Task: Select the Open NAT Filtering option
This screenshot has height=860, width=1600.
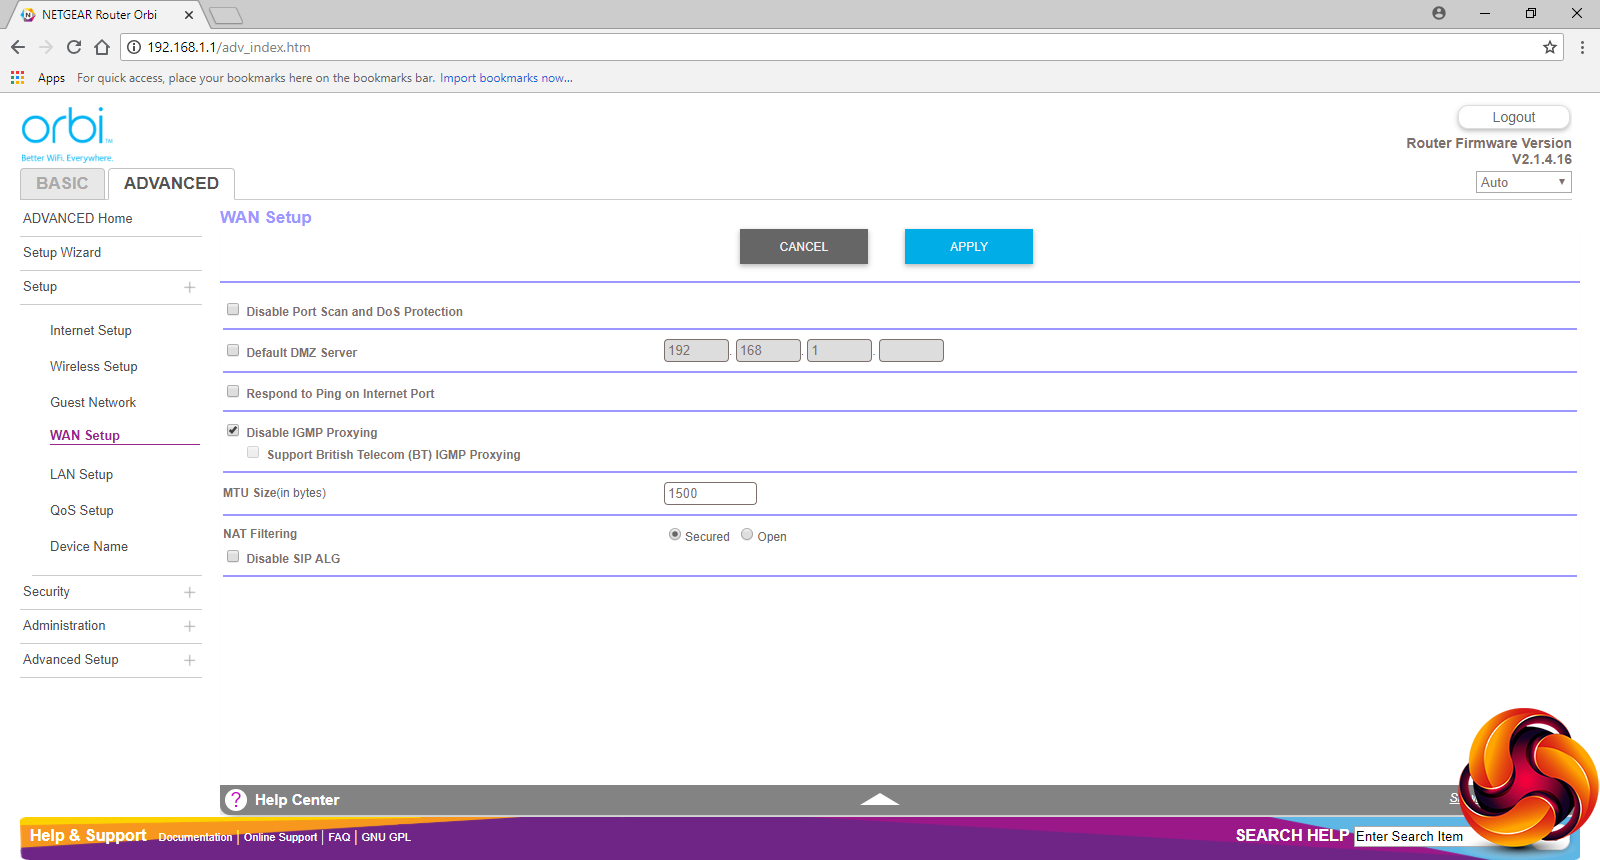Action: (747, 535)
